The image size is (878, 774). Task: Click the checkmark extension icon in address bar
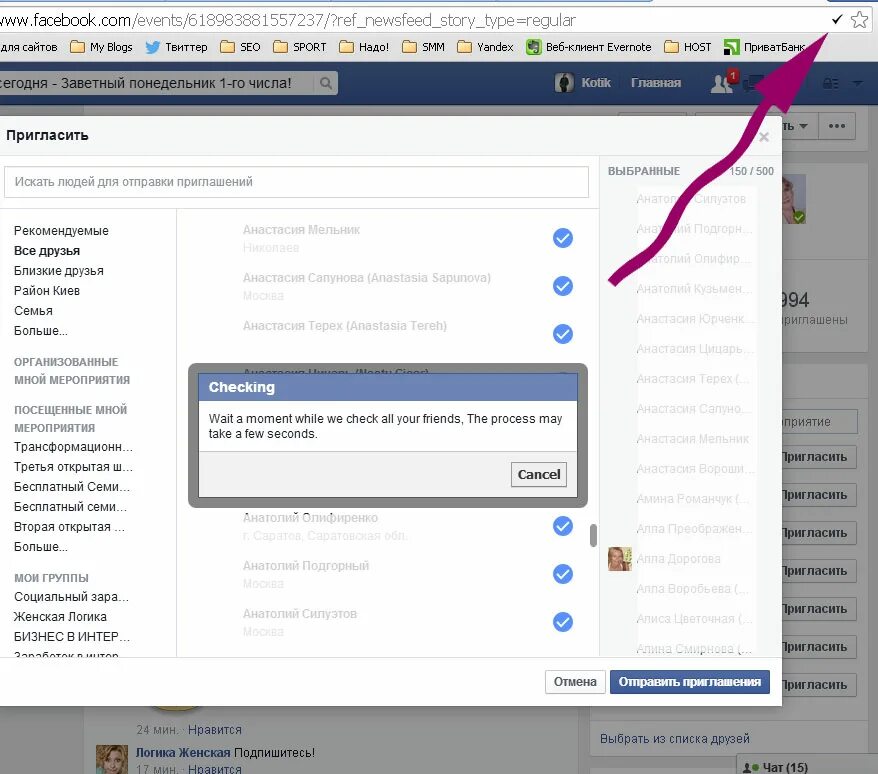pyautogui.click(x=837, y=20)
